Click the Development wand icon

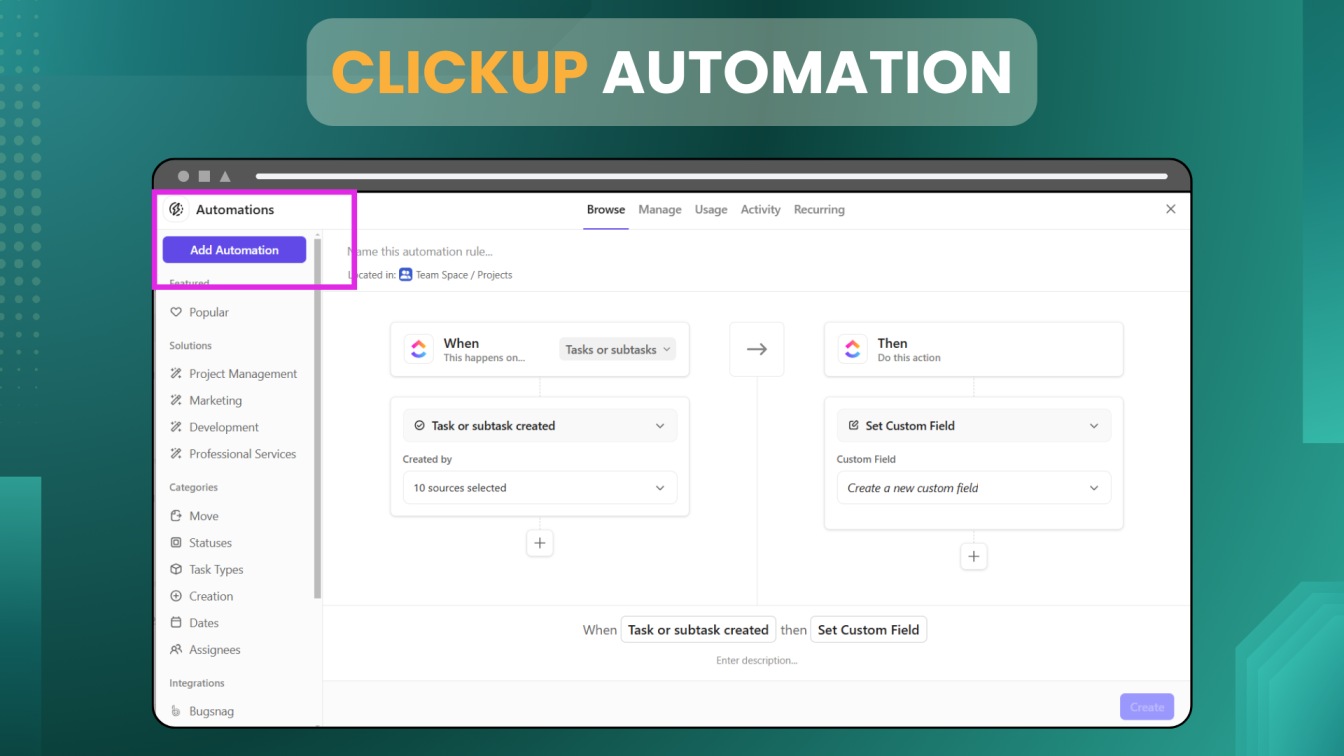point(176,427)
